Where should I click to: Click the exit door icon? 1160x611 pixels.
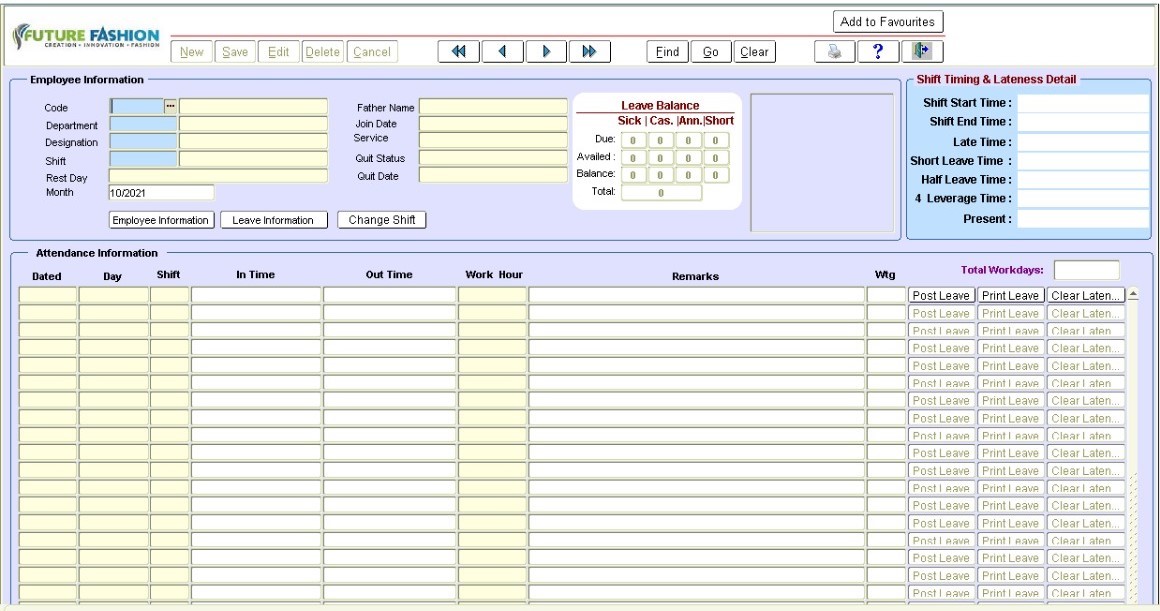[x=923, y=52]
